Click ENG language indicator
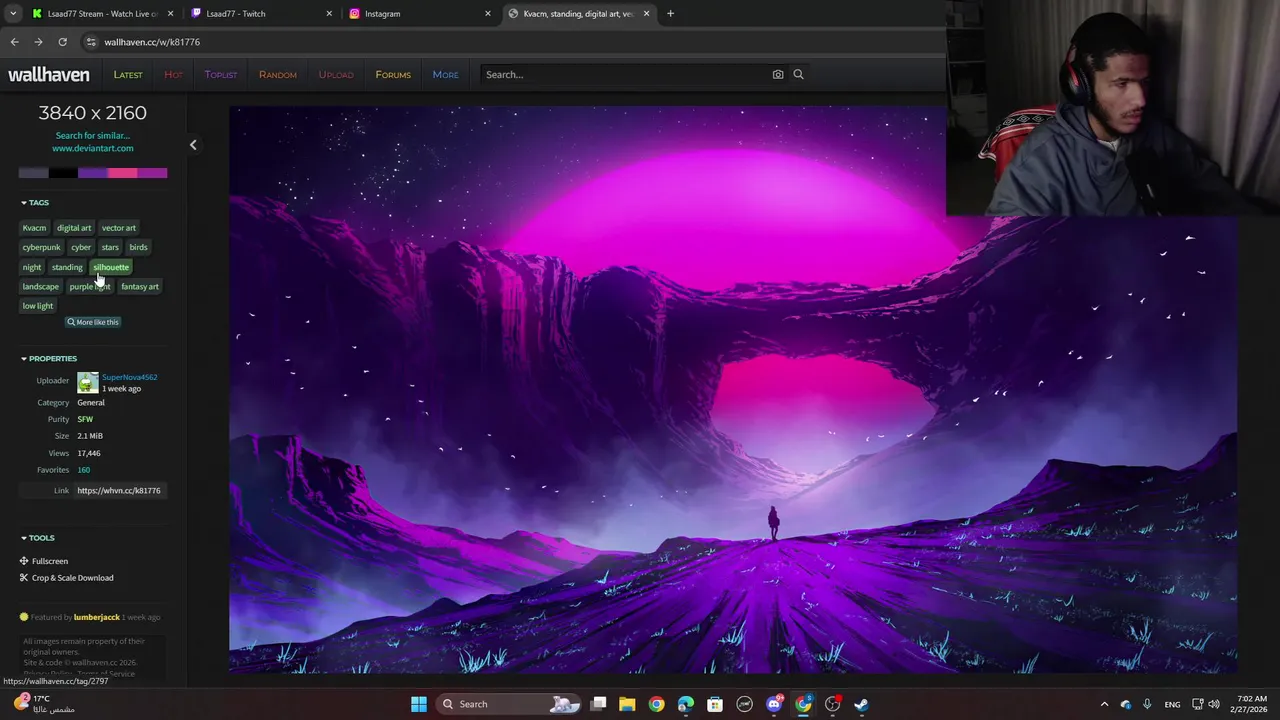1280x720 pixels. pyautogui.click(x=1173, y=704)
